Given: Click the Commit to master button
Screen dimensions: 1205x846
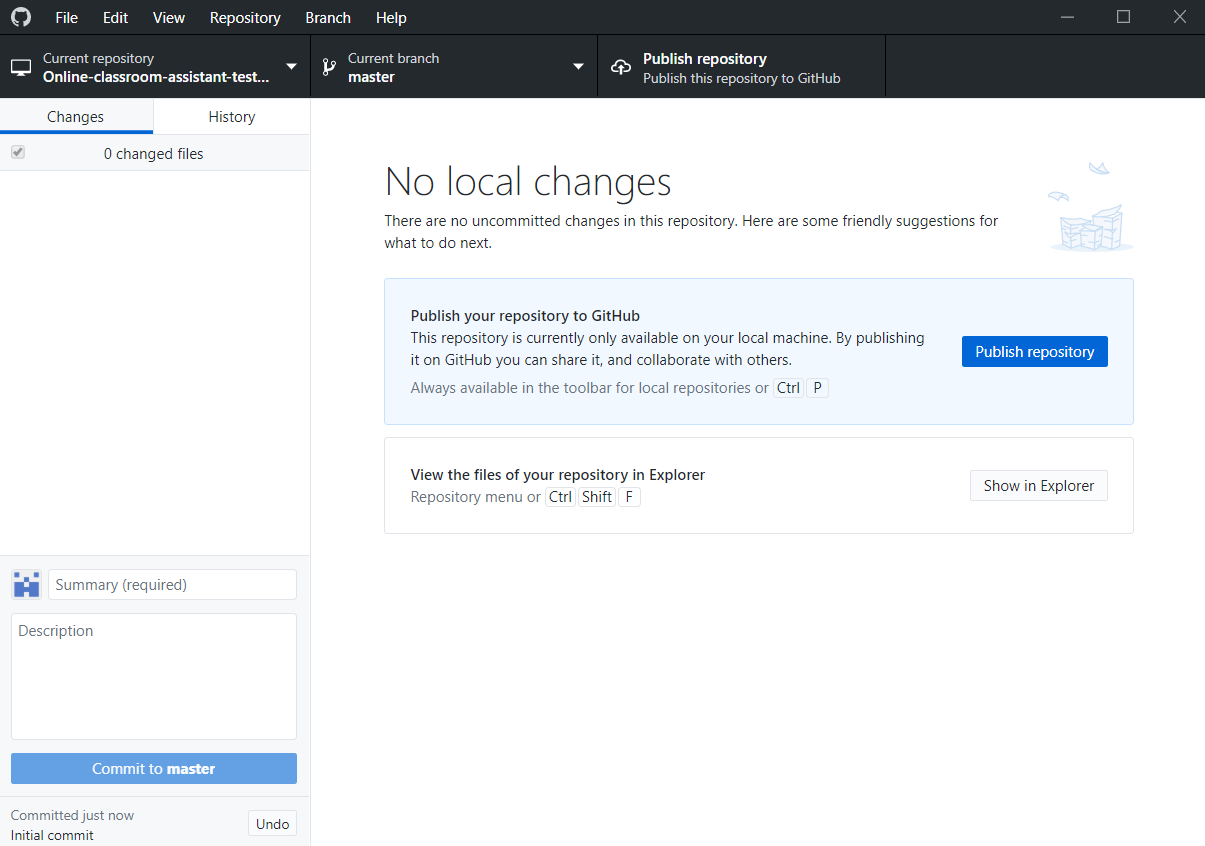Looking at the screenshot, I should [154, 768].
